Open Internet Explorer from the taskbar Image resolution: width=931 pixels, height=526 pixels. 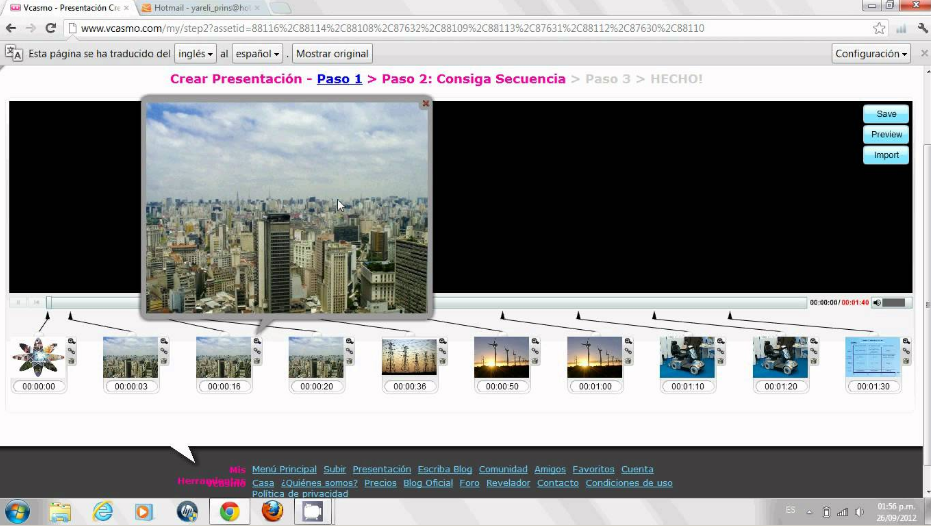103,511
